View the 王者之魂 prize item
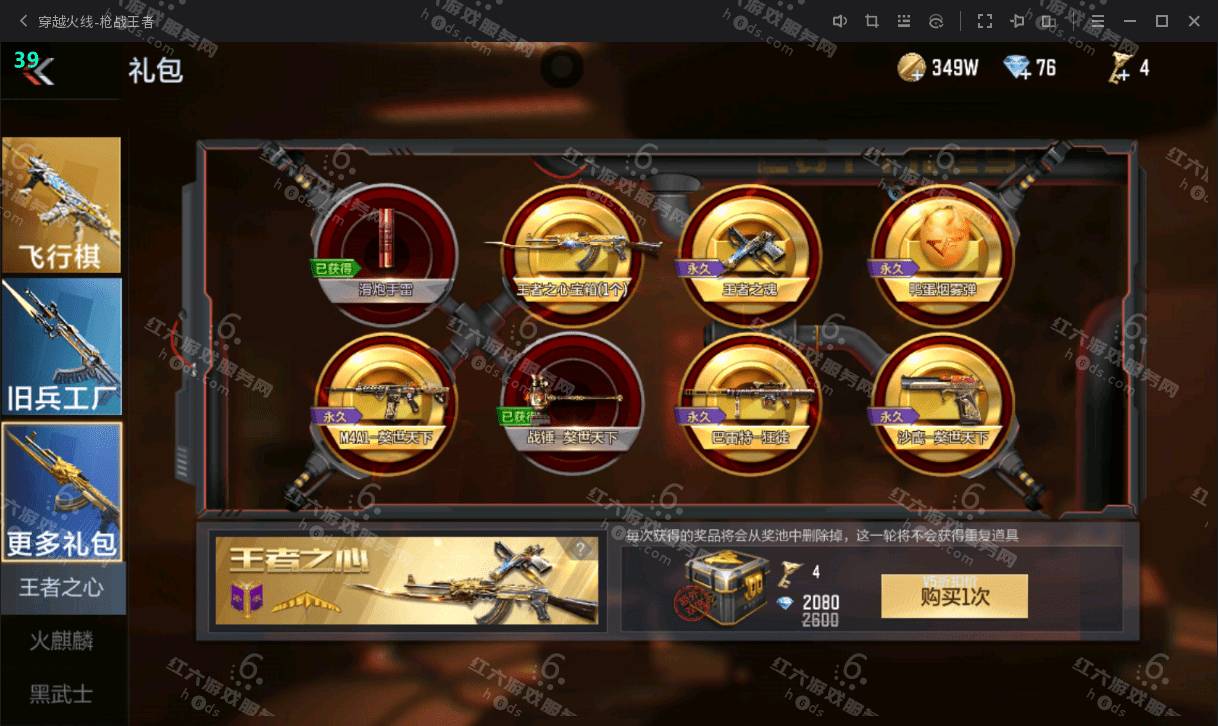1218x726 pixels. (x=750, y=256)
